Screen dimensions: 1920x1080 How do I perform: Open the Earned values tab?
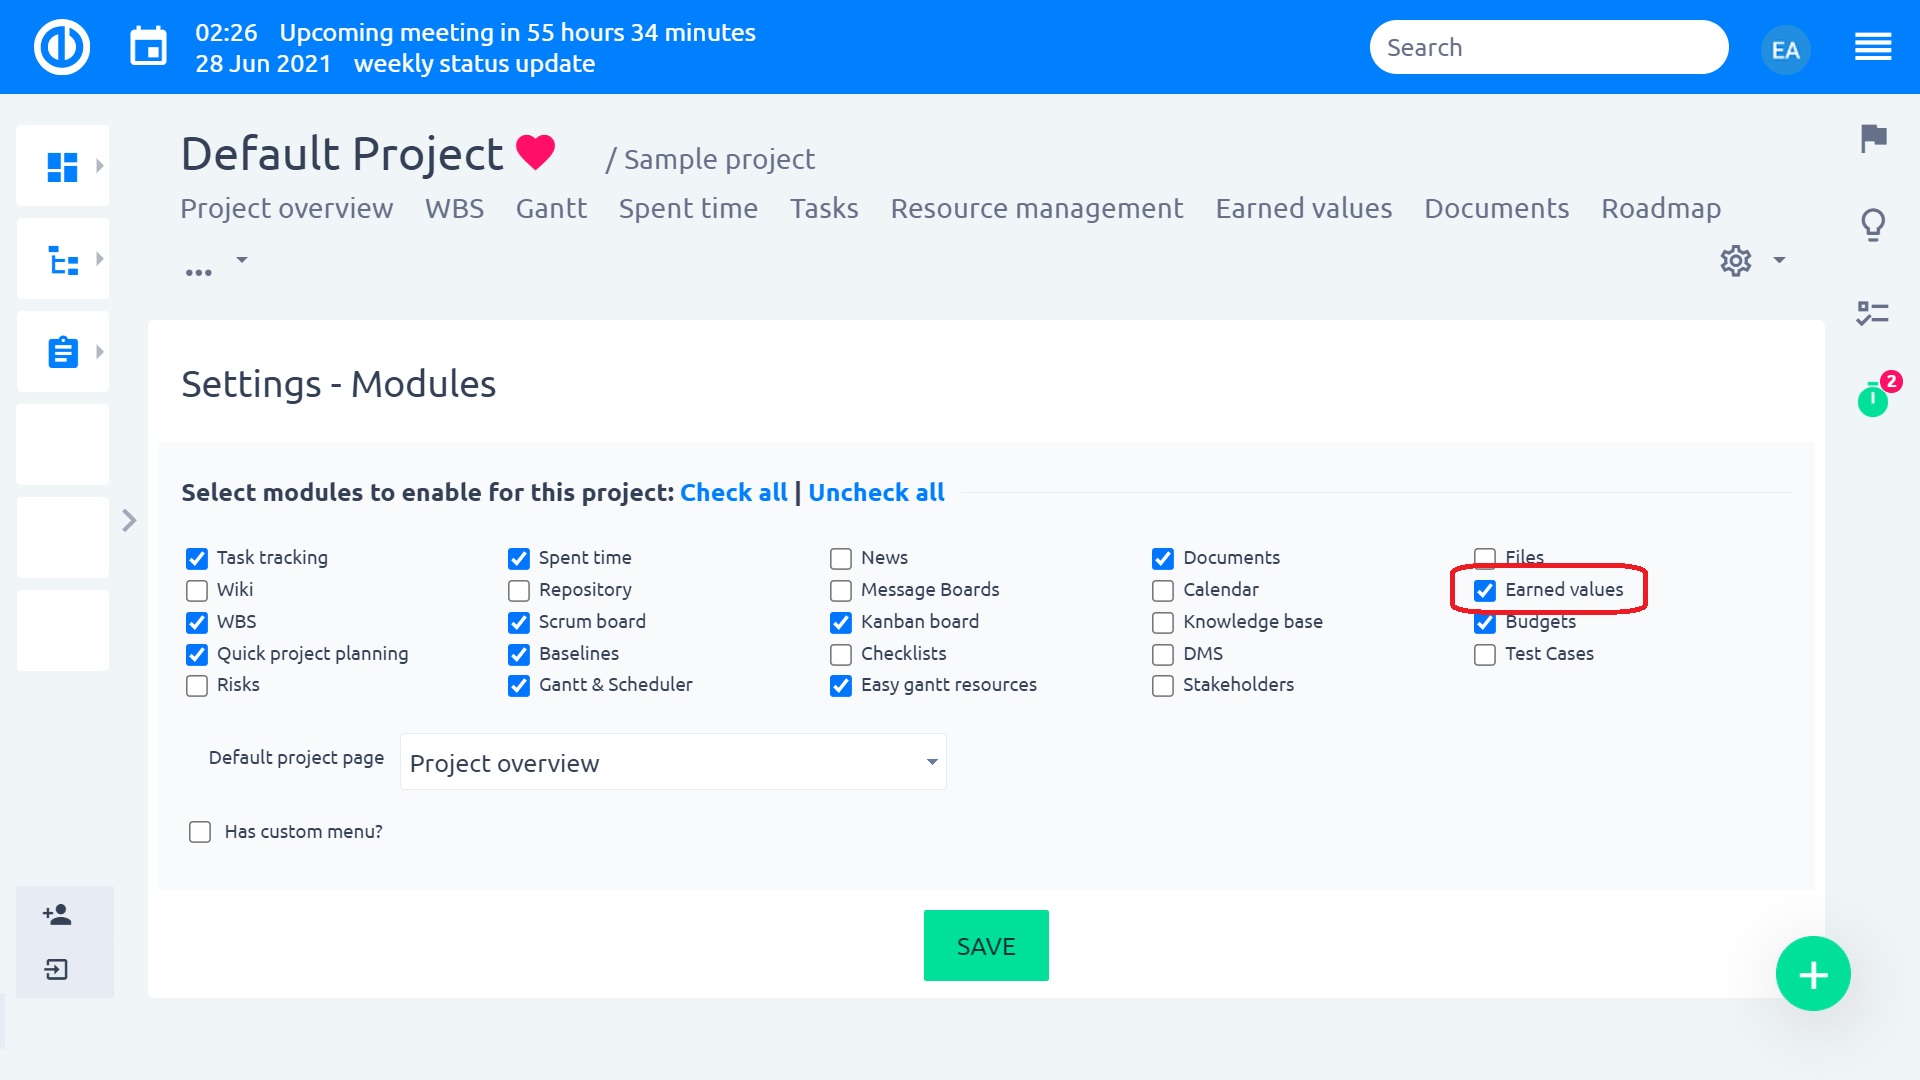pos(1304,208)
